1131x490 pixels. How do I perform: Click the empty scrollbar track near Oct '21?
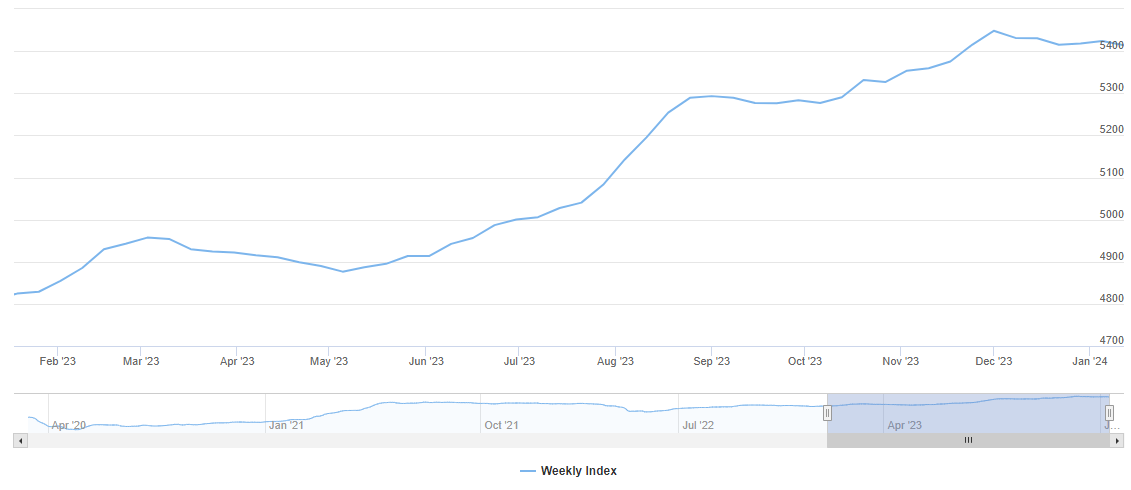[x=500, y=440]
